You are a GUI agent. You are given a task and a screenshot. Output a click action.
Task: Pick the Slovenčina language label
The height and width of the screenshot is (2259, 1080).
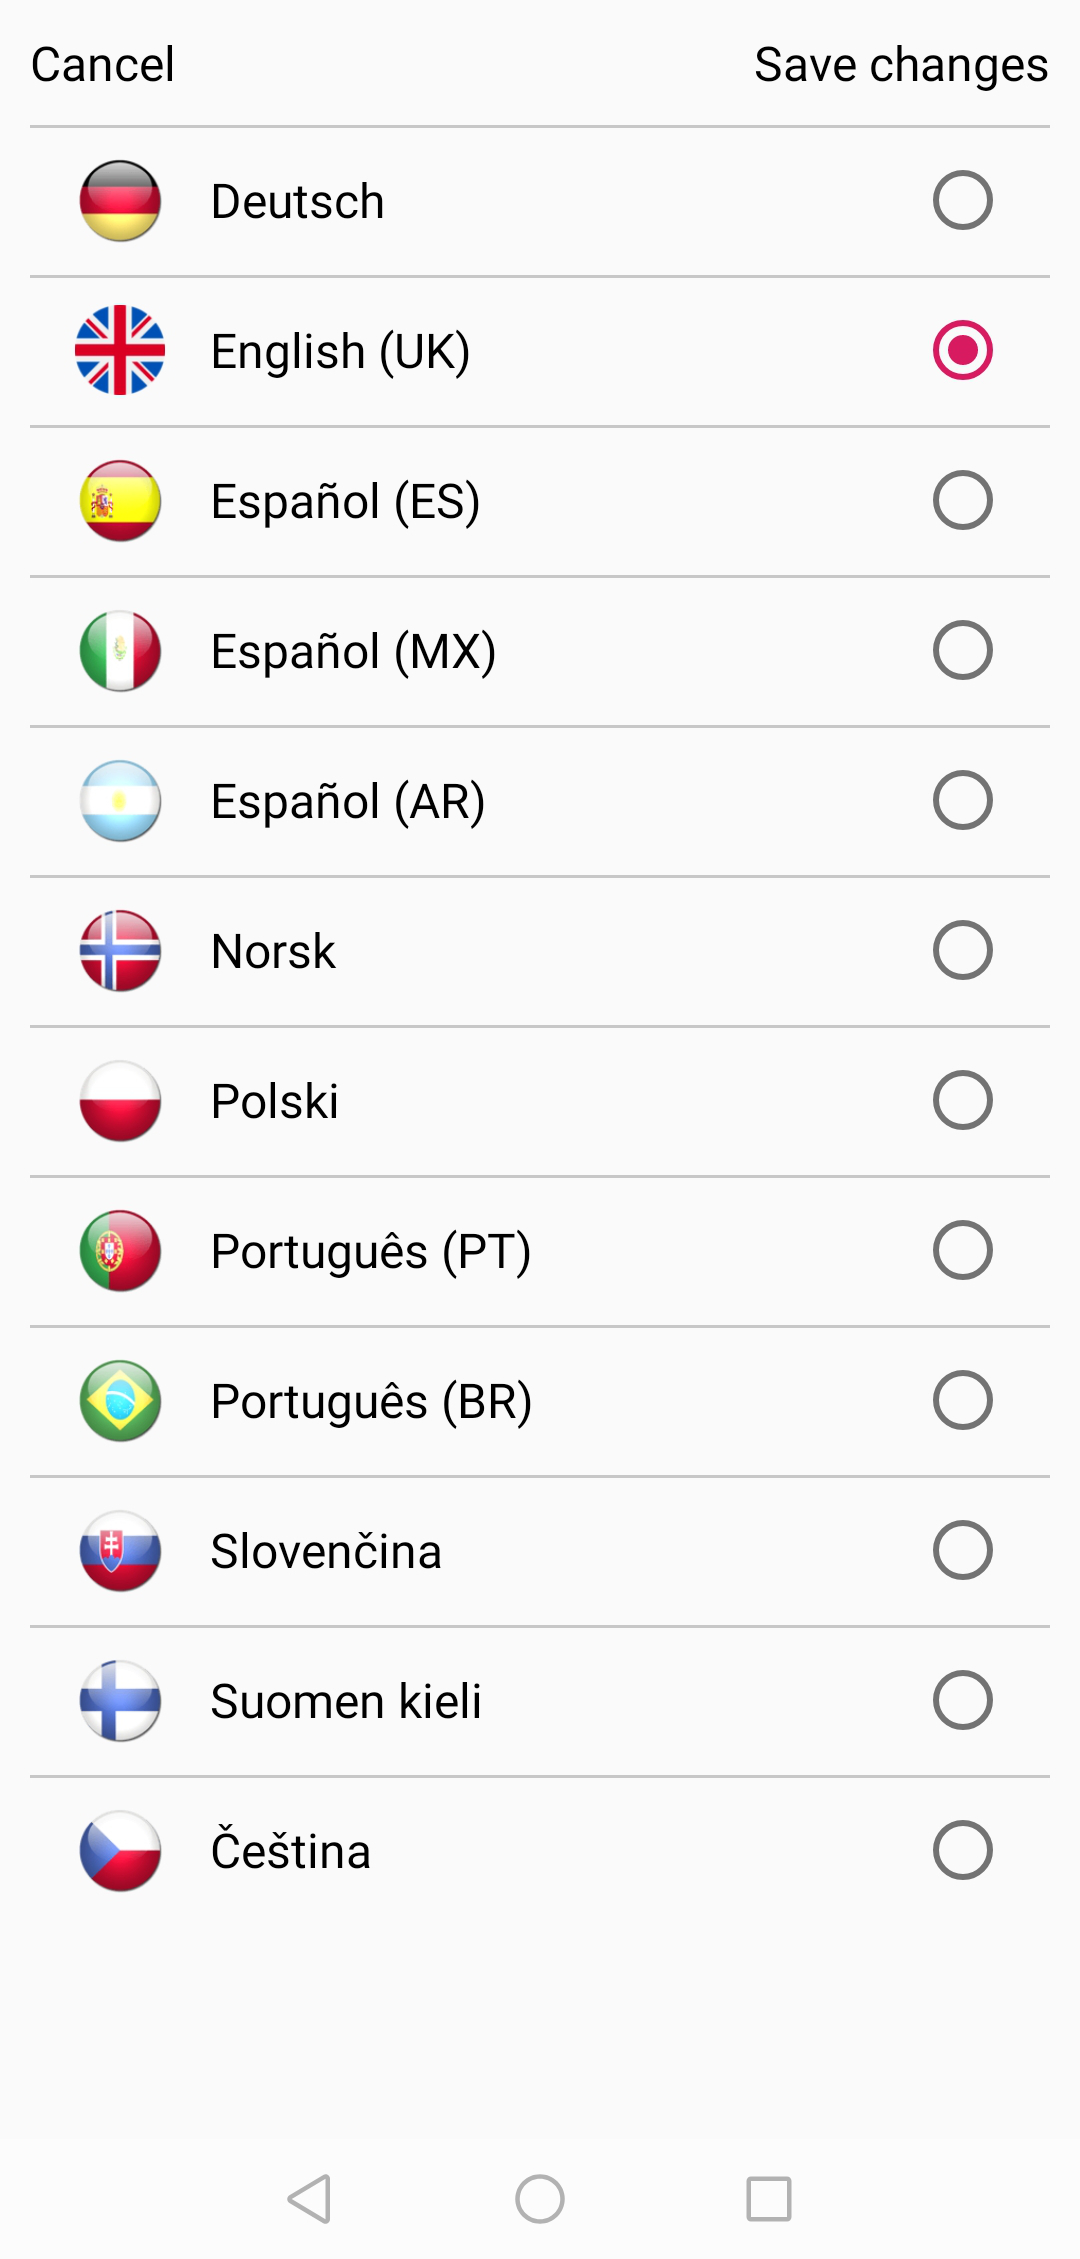point(326,1551)
